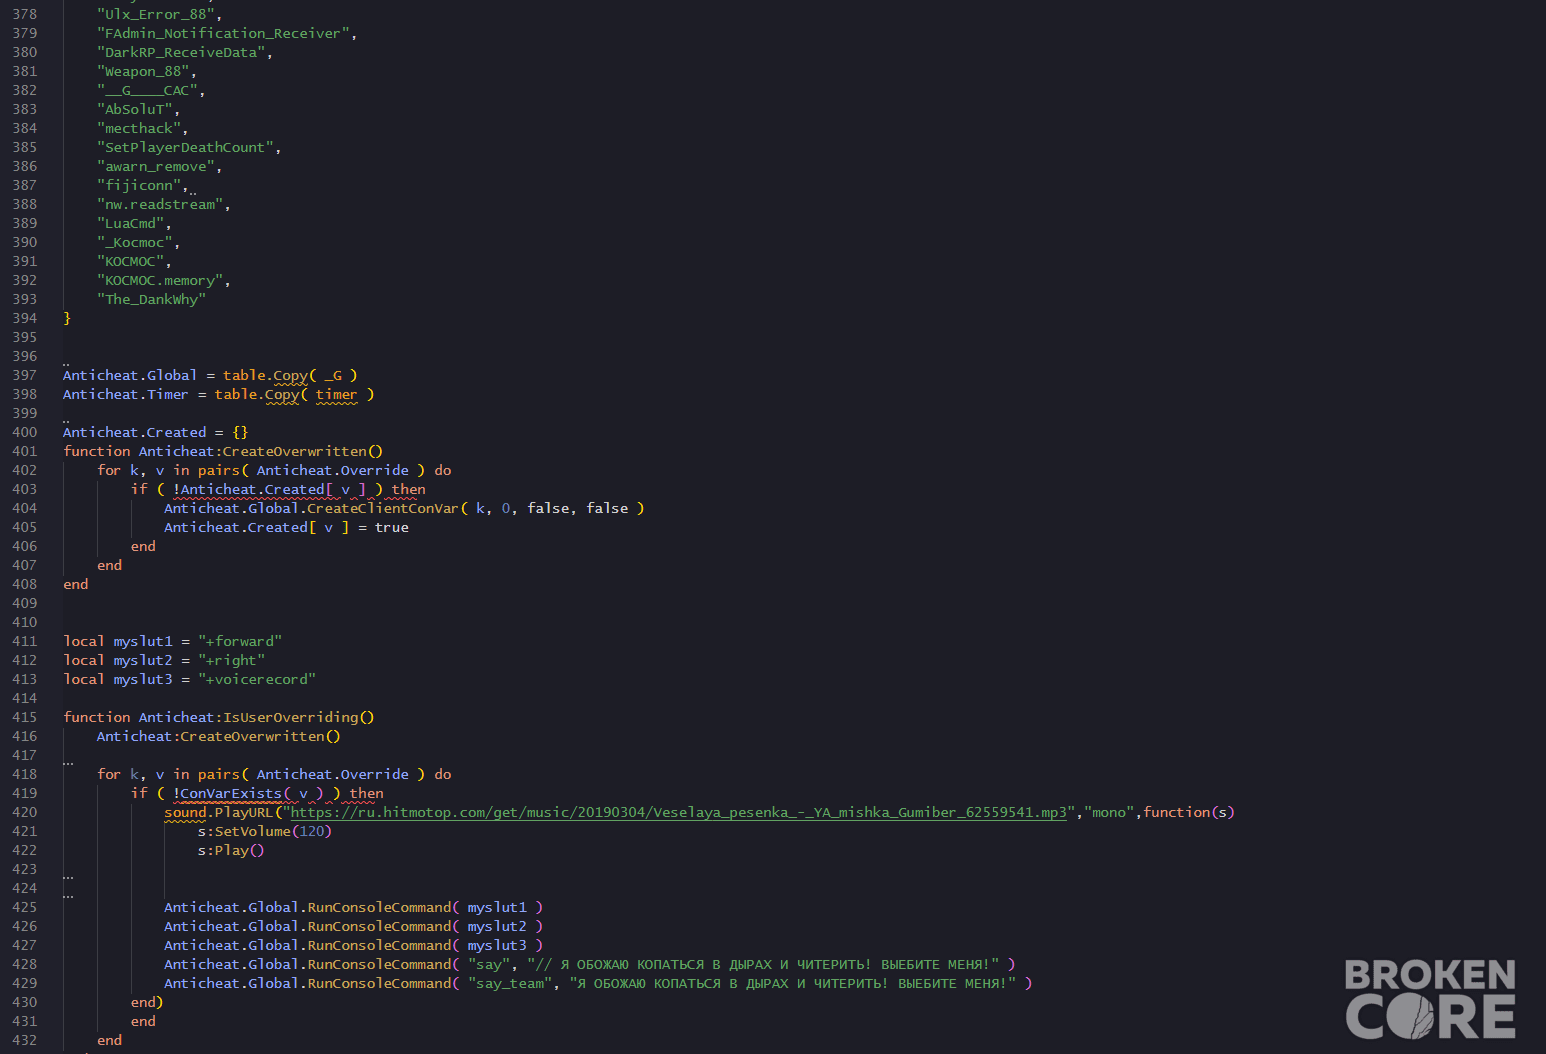The image size is (1546, 1054).
Task: Click the "Anticheat.Created = {}" line
Action: click(155, 432)
